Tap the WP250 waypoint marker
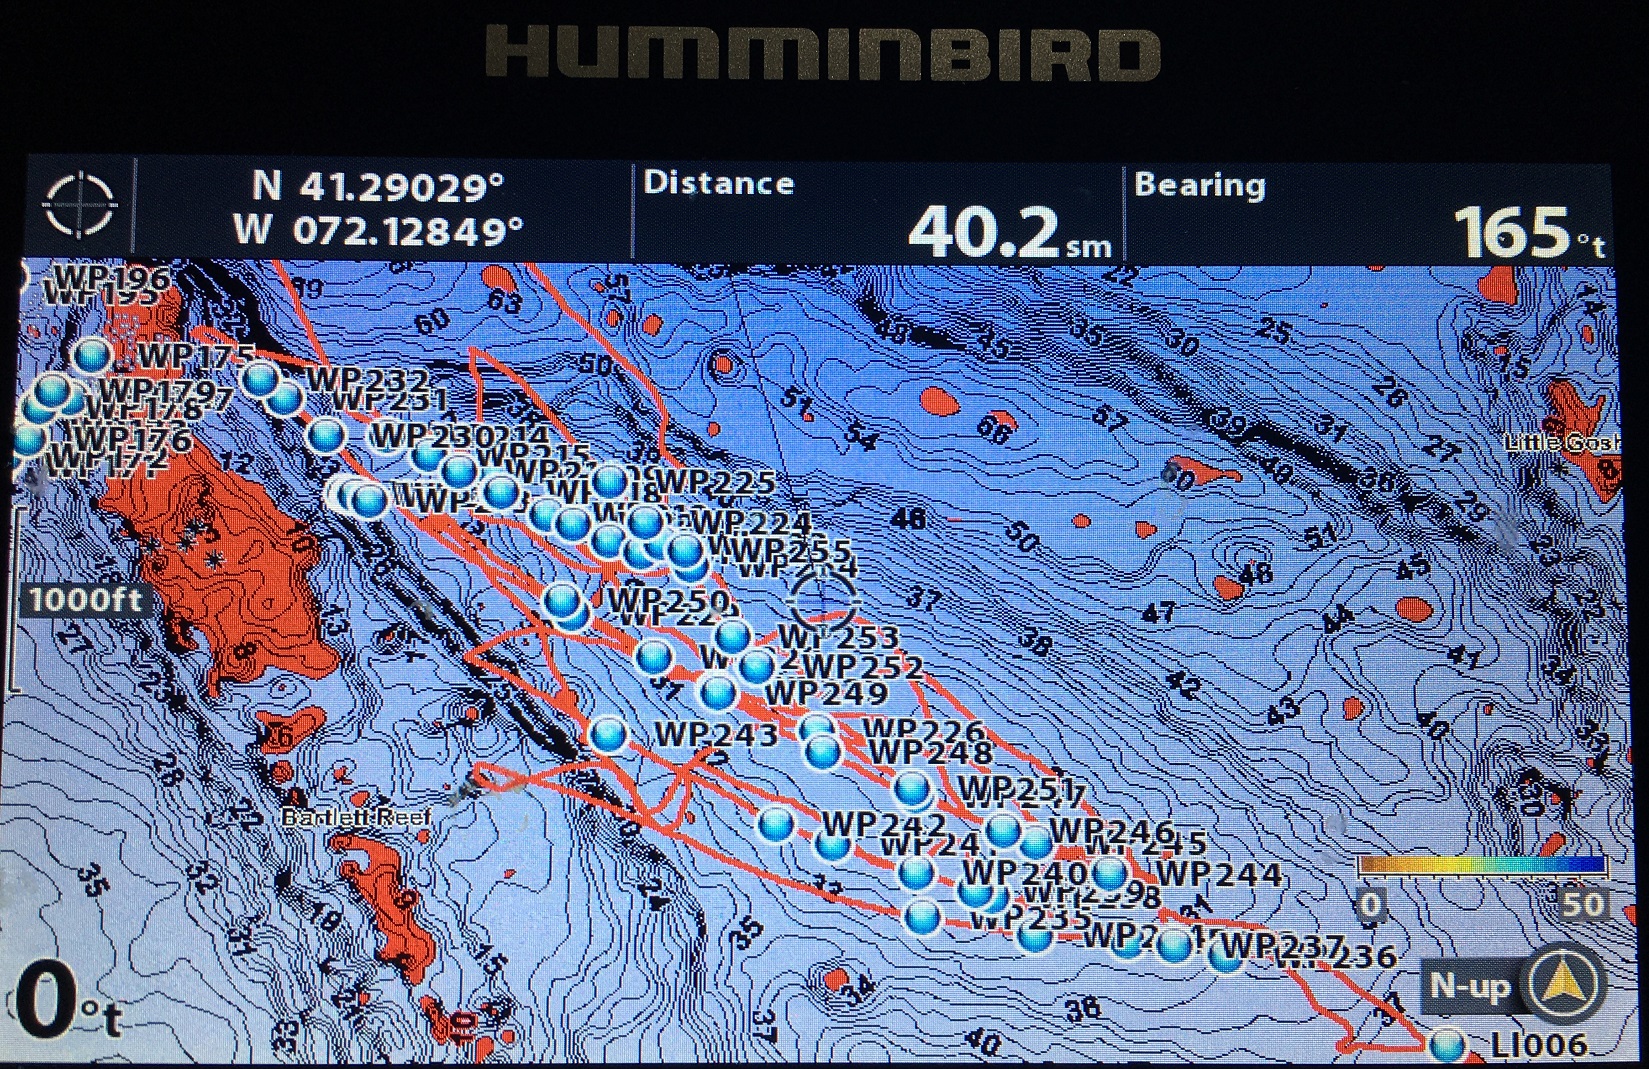The height and width of the screenshot is (1069, 1649). (x=564, y=600)
